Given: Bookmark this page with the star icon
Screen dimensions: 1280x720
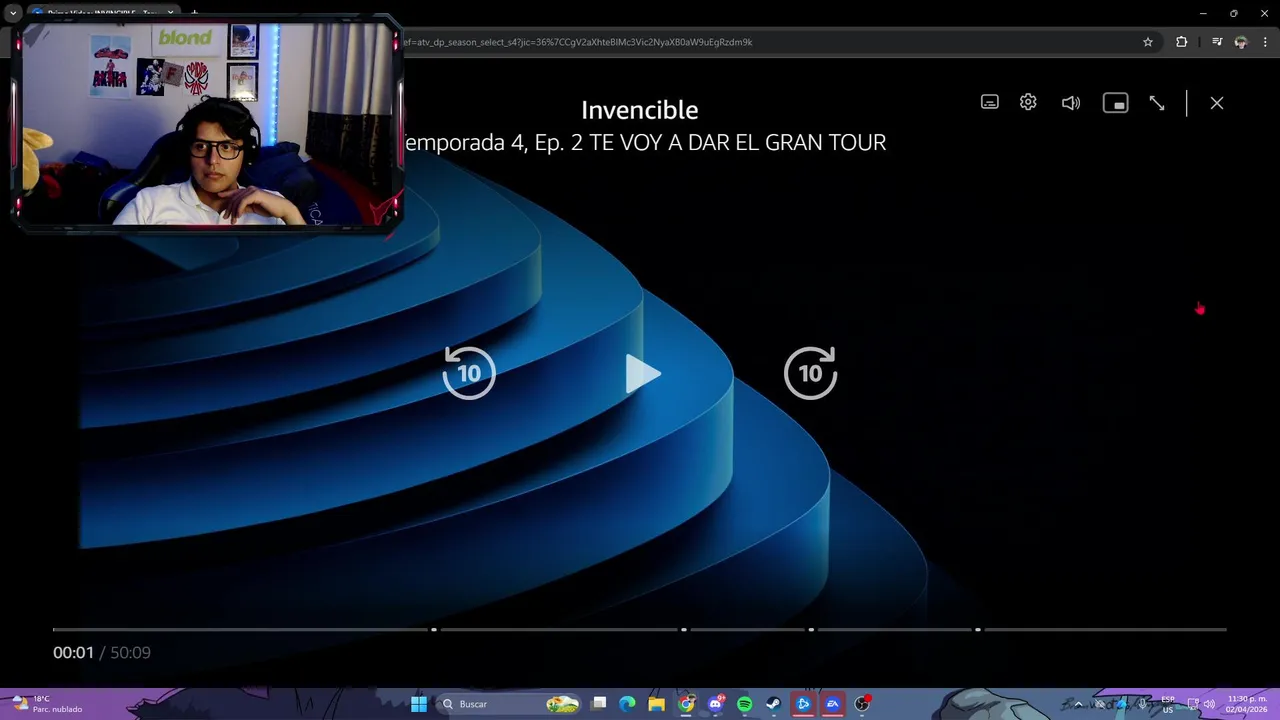Looking at the screenshot, I should [x=1148, y=42].
